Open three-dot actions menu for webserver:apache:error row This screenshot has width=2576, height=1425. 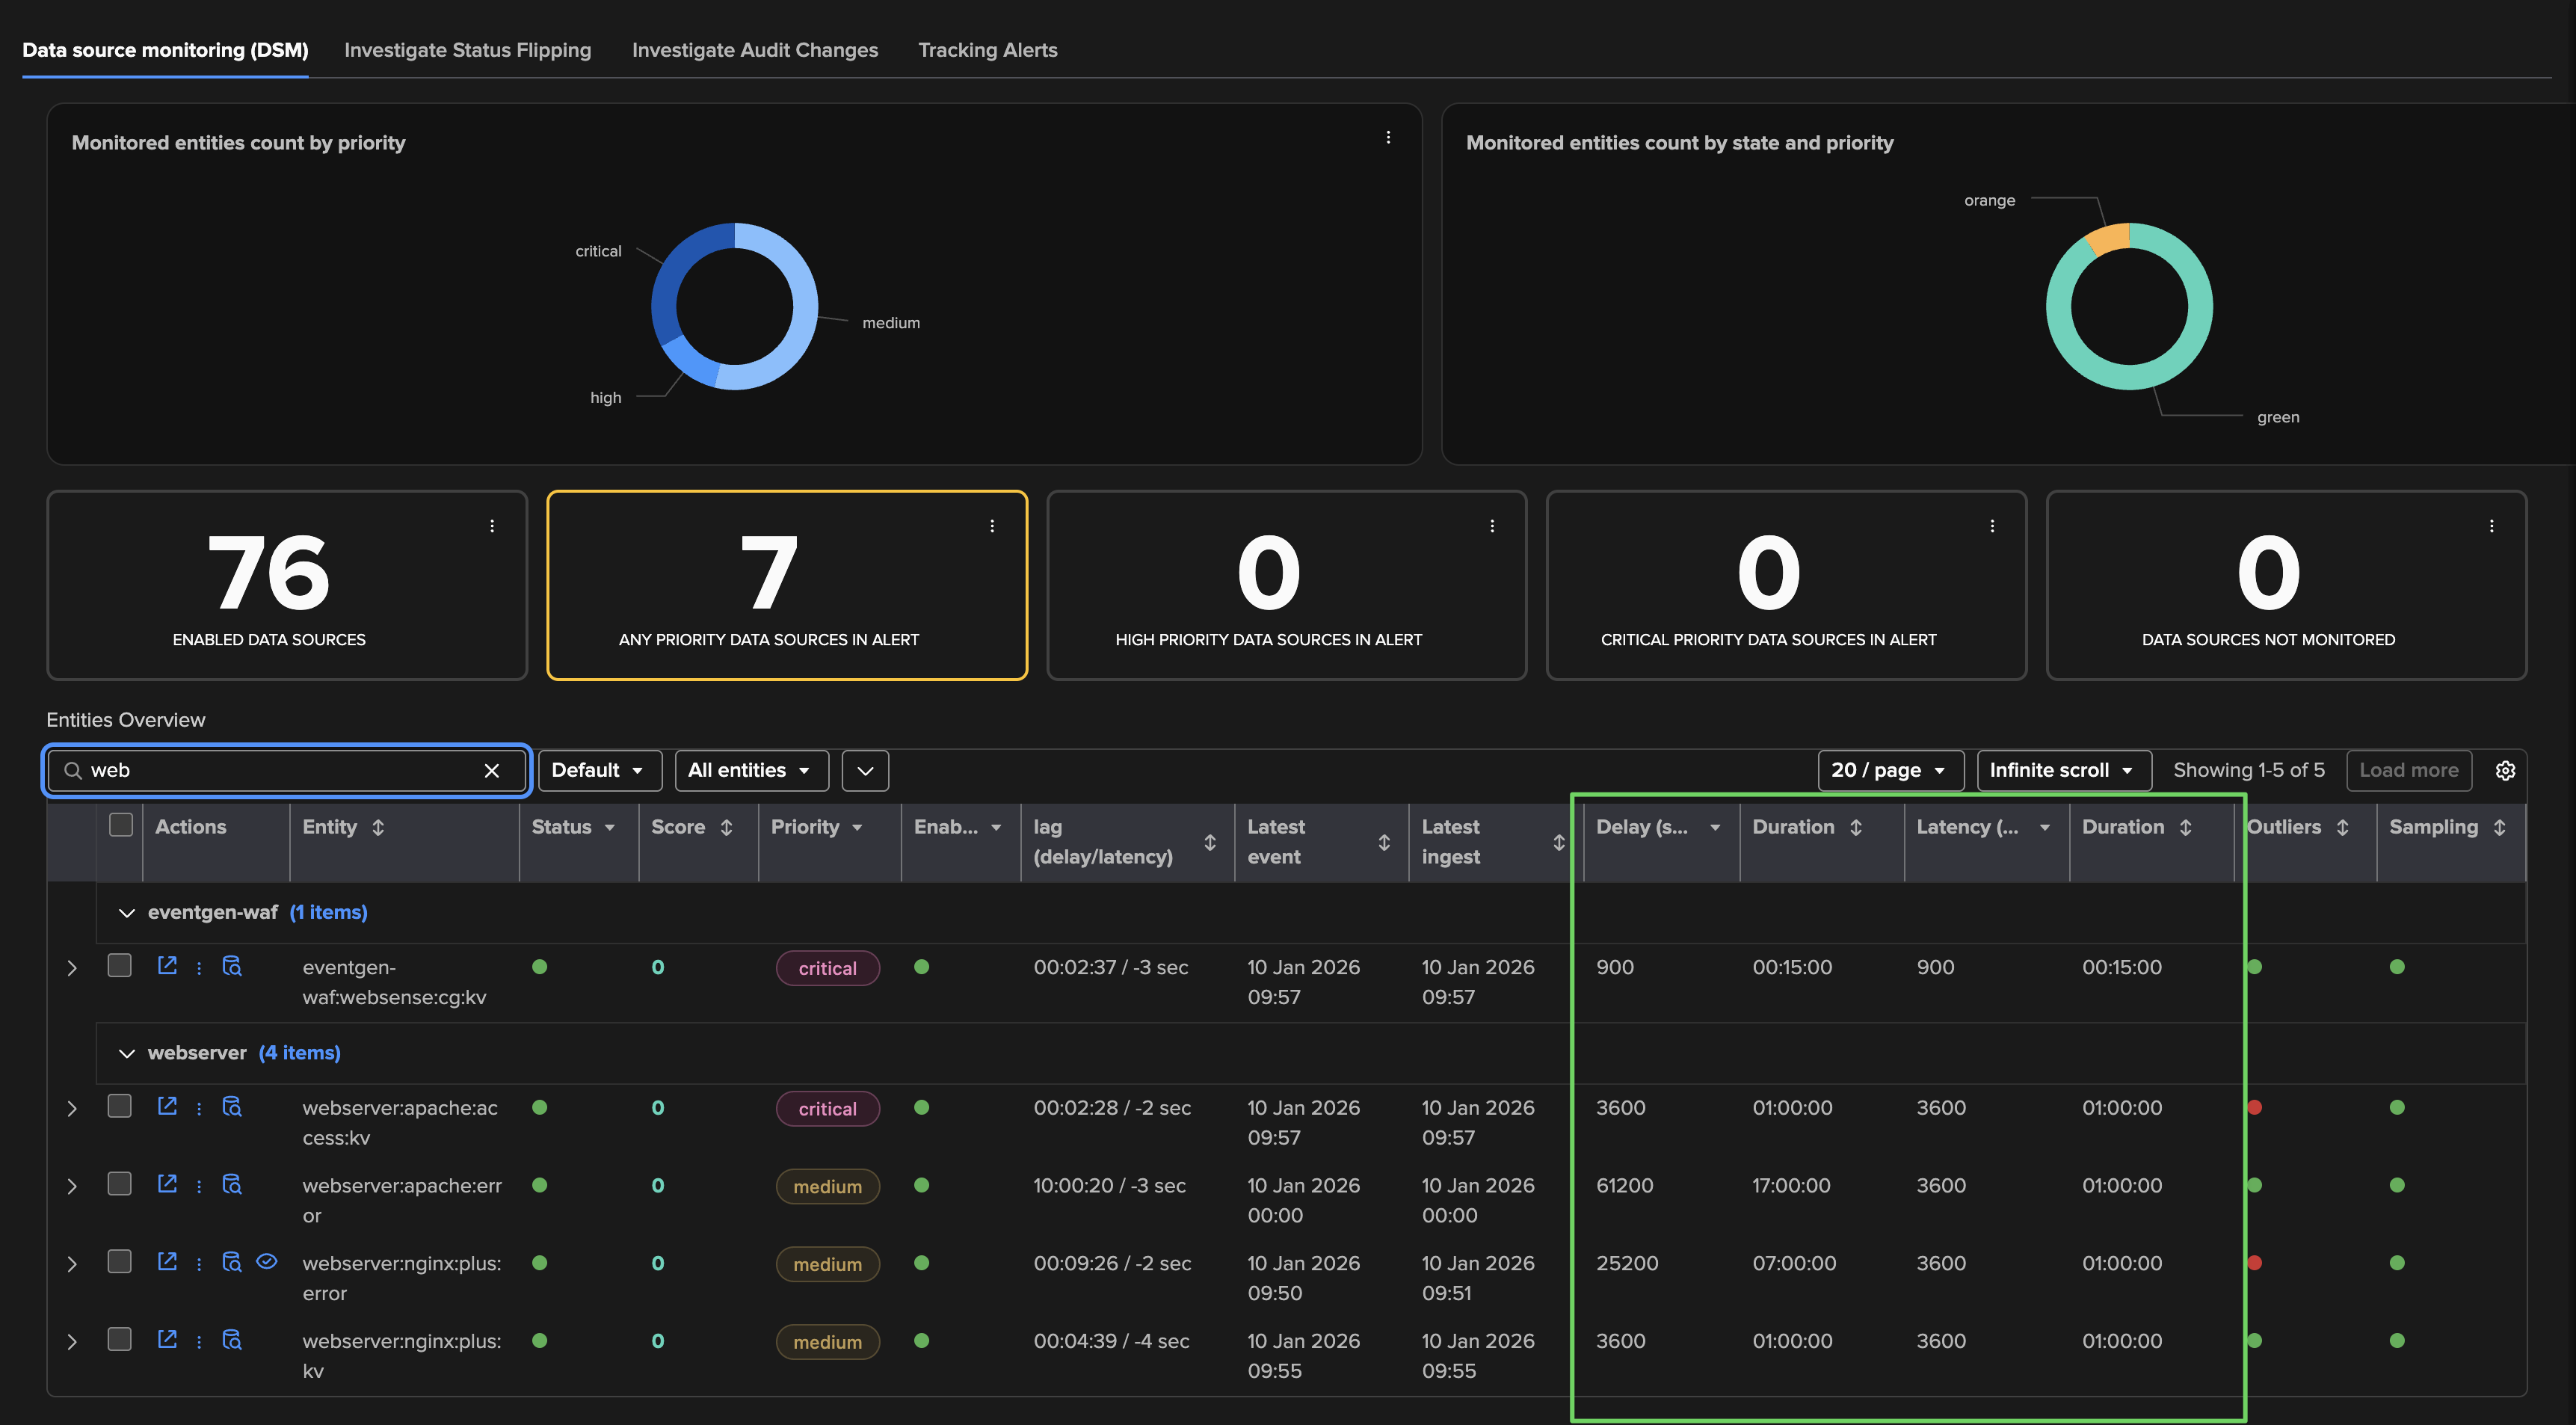point(199,1186)
